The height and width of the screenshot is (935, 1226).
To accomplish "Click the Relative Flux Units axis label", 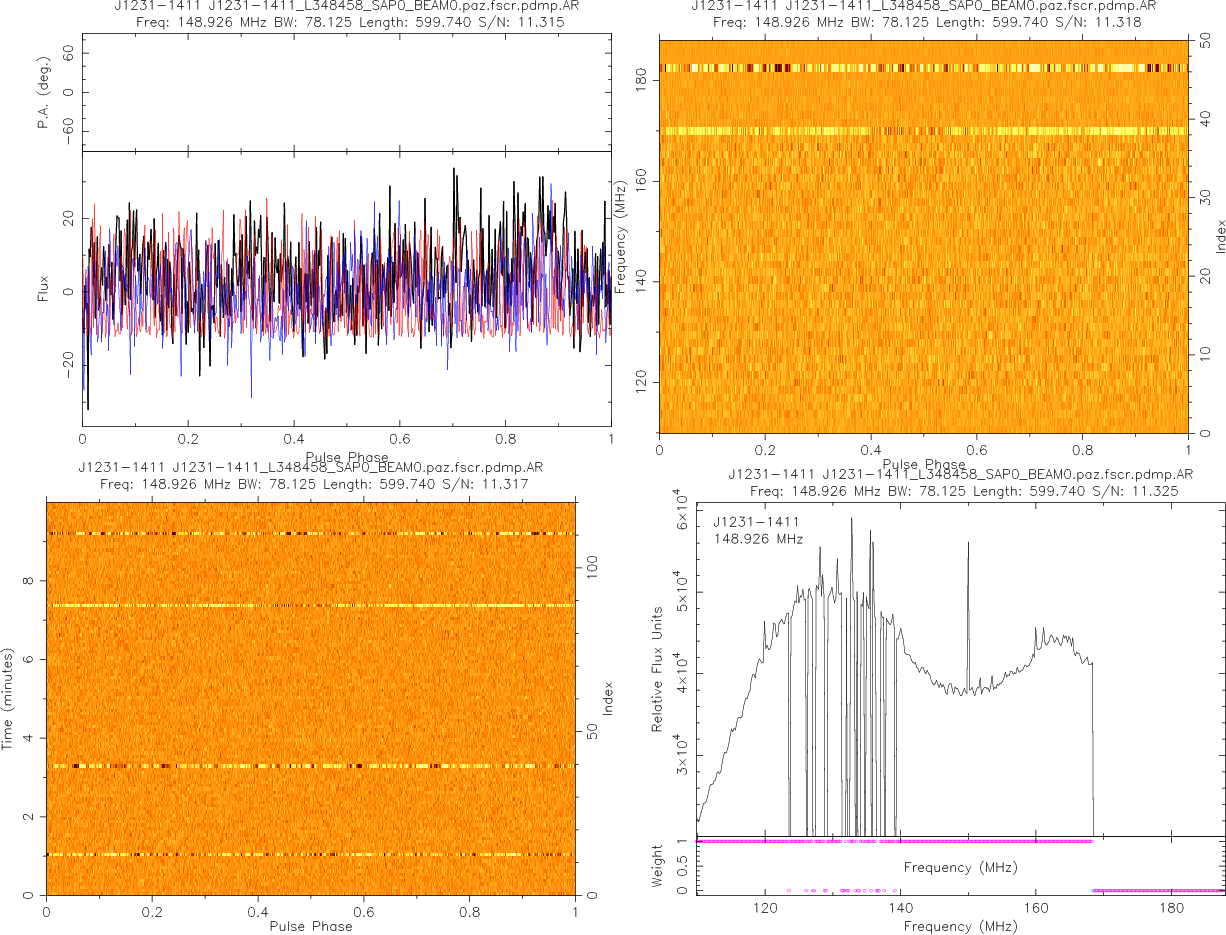I will click(x=657, y=668).
